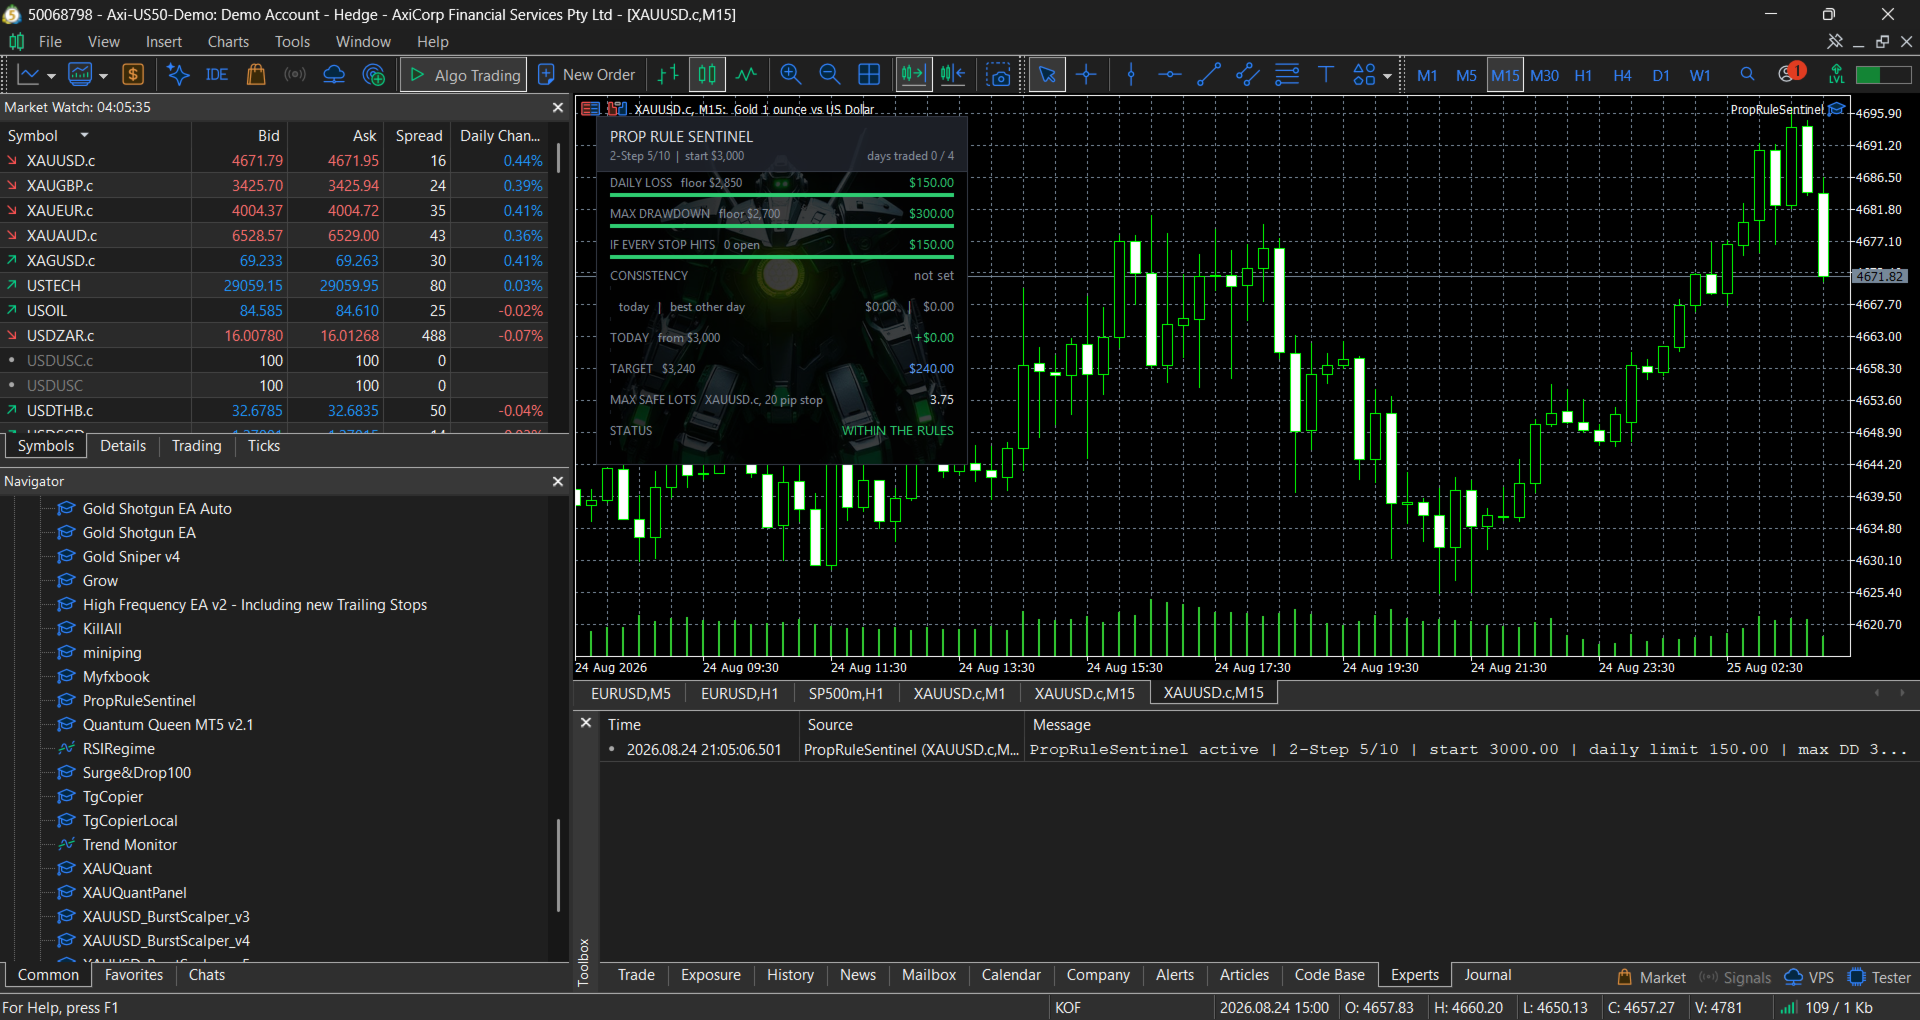Click the target icon with green plus
This screenshot has width=1920, height=1020.
coord(374,75)
